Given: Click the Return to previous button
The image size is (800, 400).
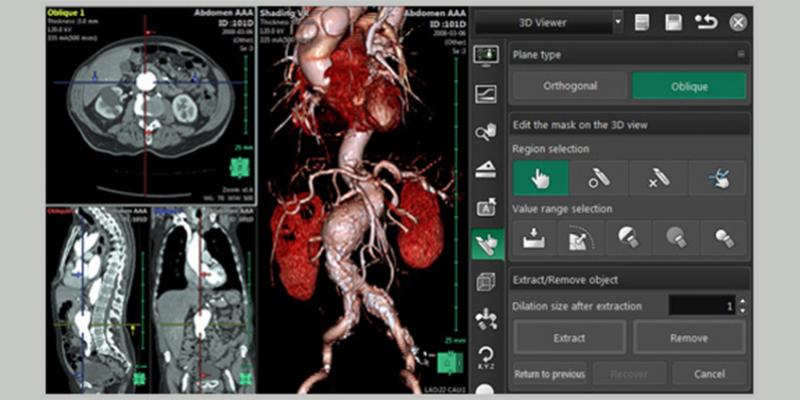Looking at the screenshot, I should [x=549, y=374].
